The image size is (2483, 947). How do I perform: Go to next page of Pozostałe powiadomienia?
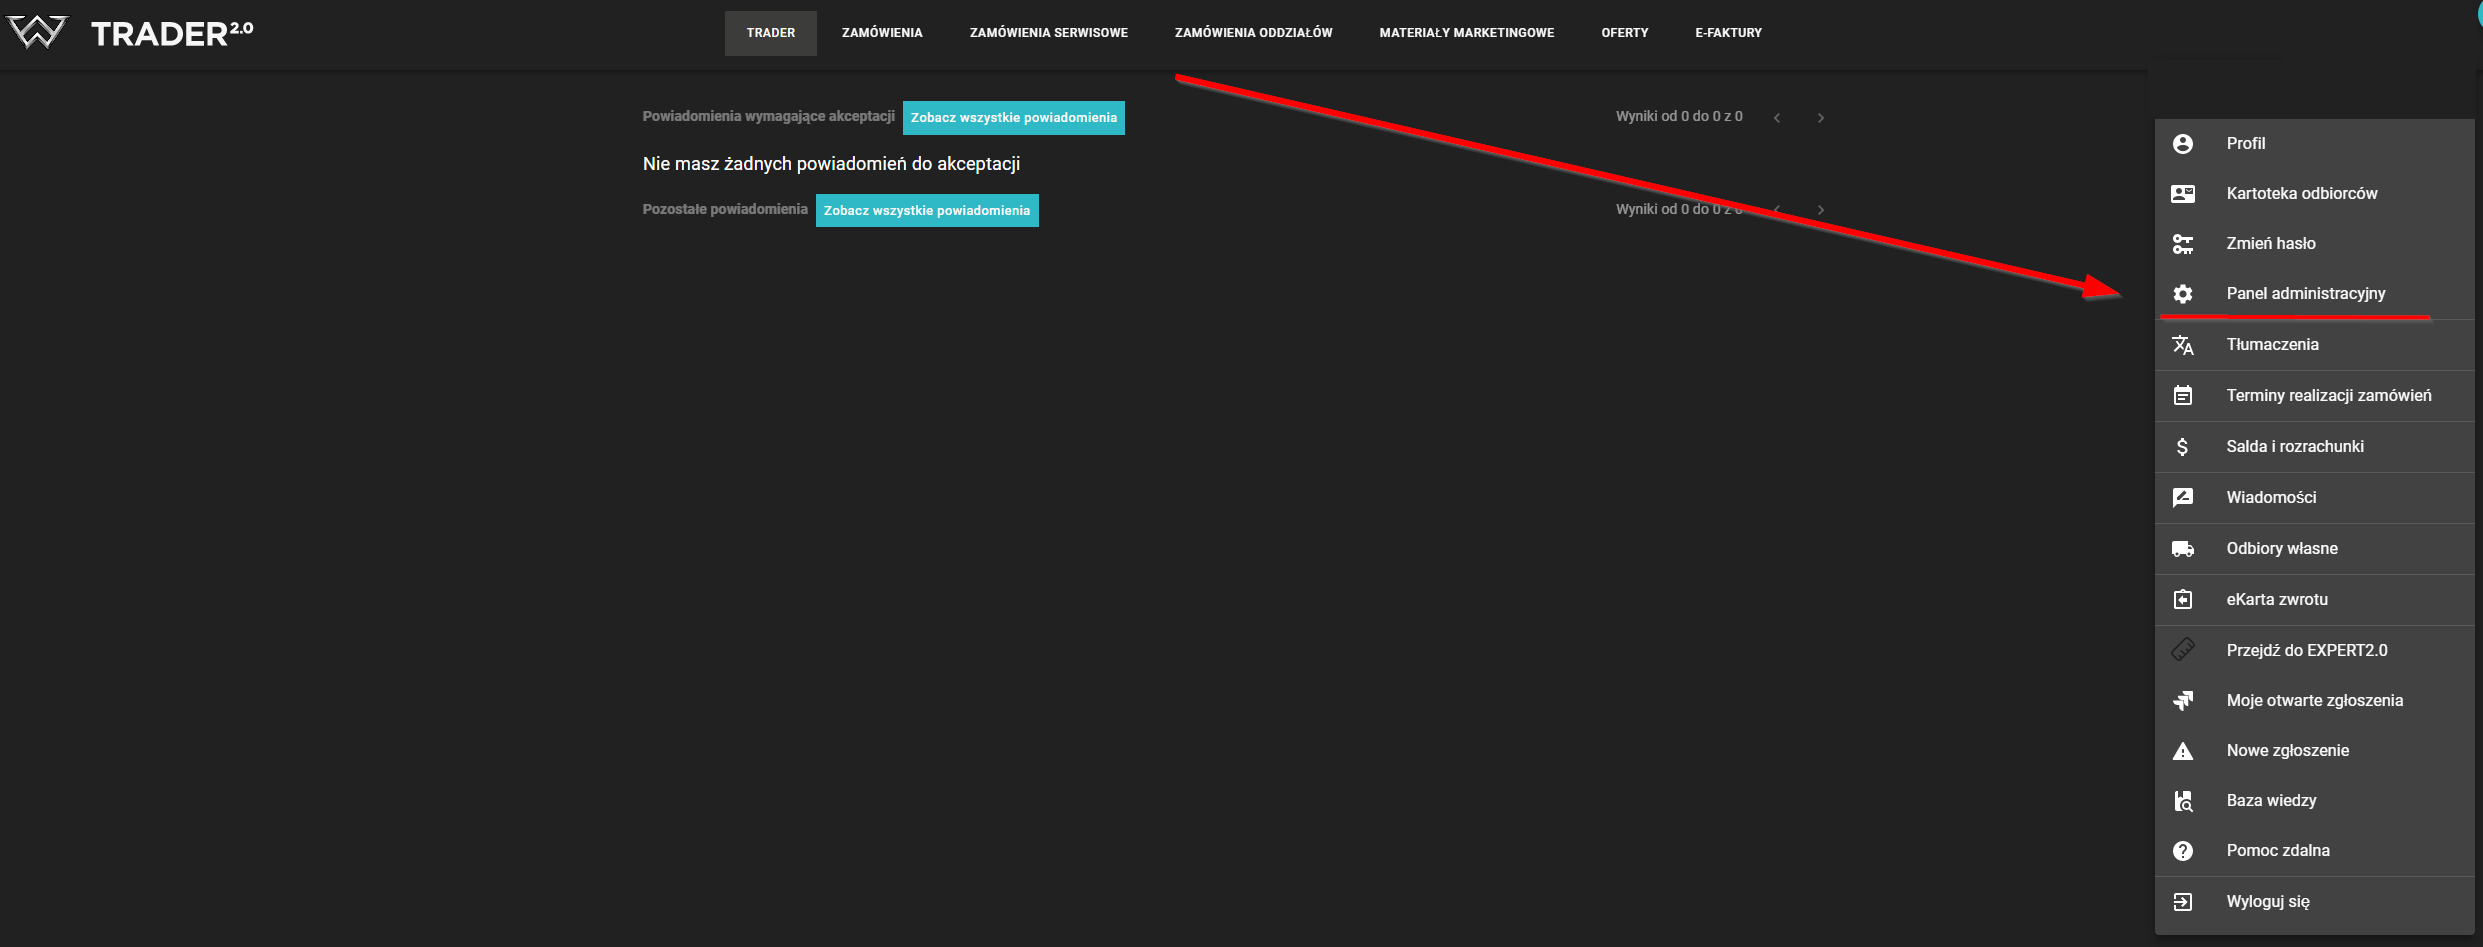[1821, 210]
